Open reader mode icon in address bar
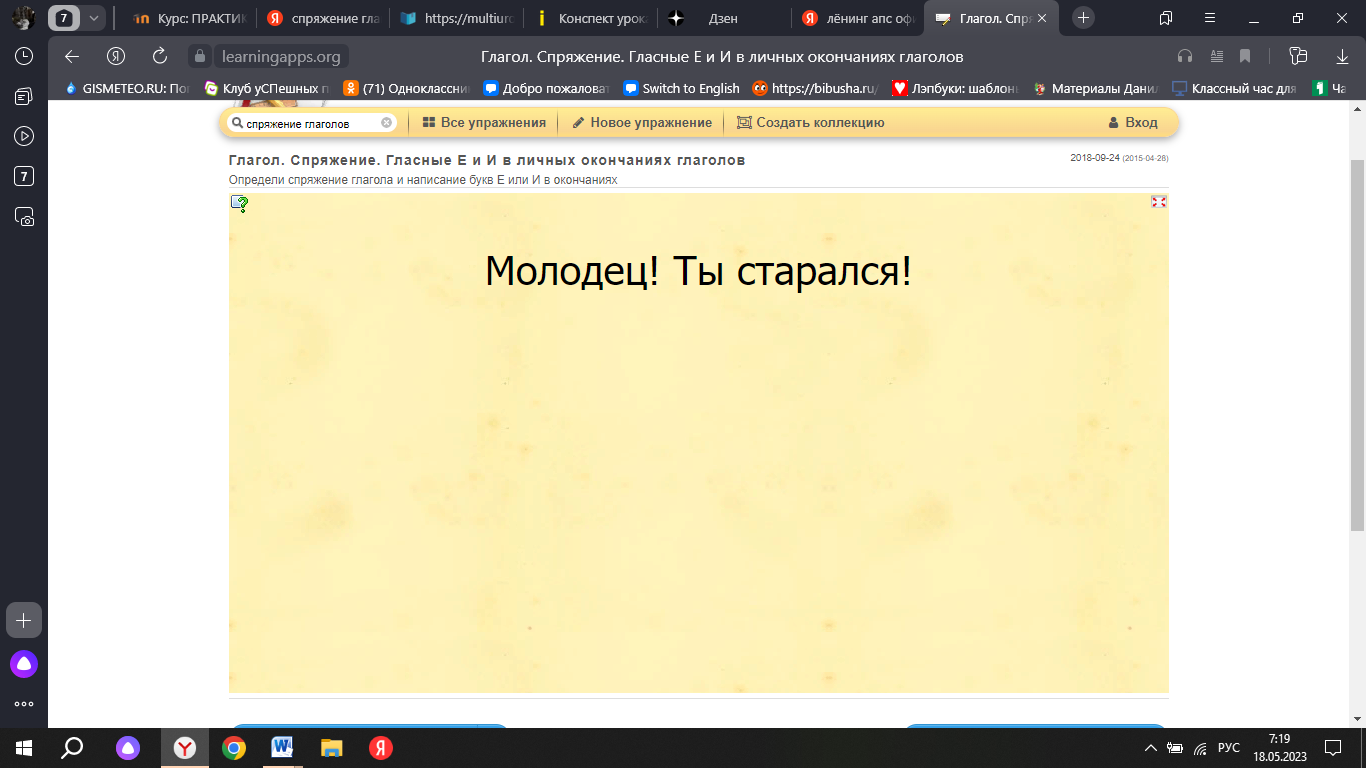The image size is (1366, 768). pyautogui.click(x=1217, y=57)
